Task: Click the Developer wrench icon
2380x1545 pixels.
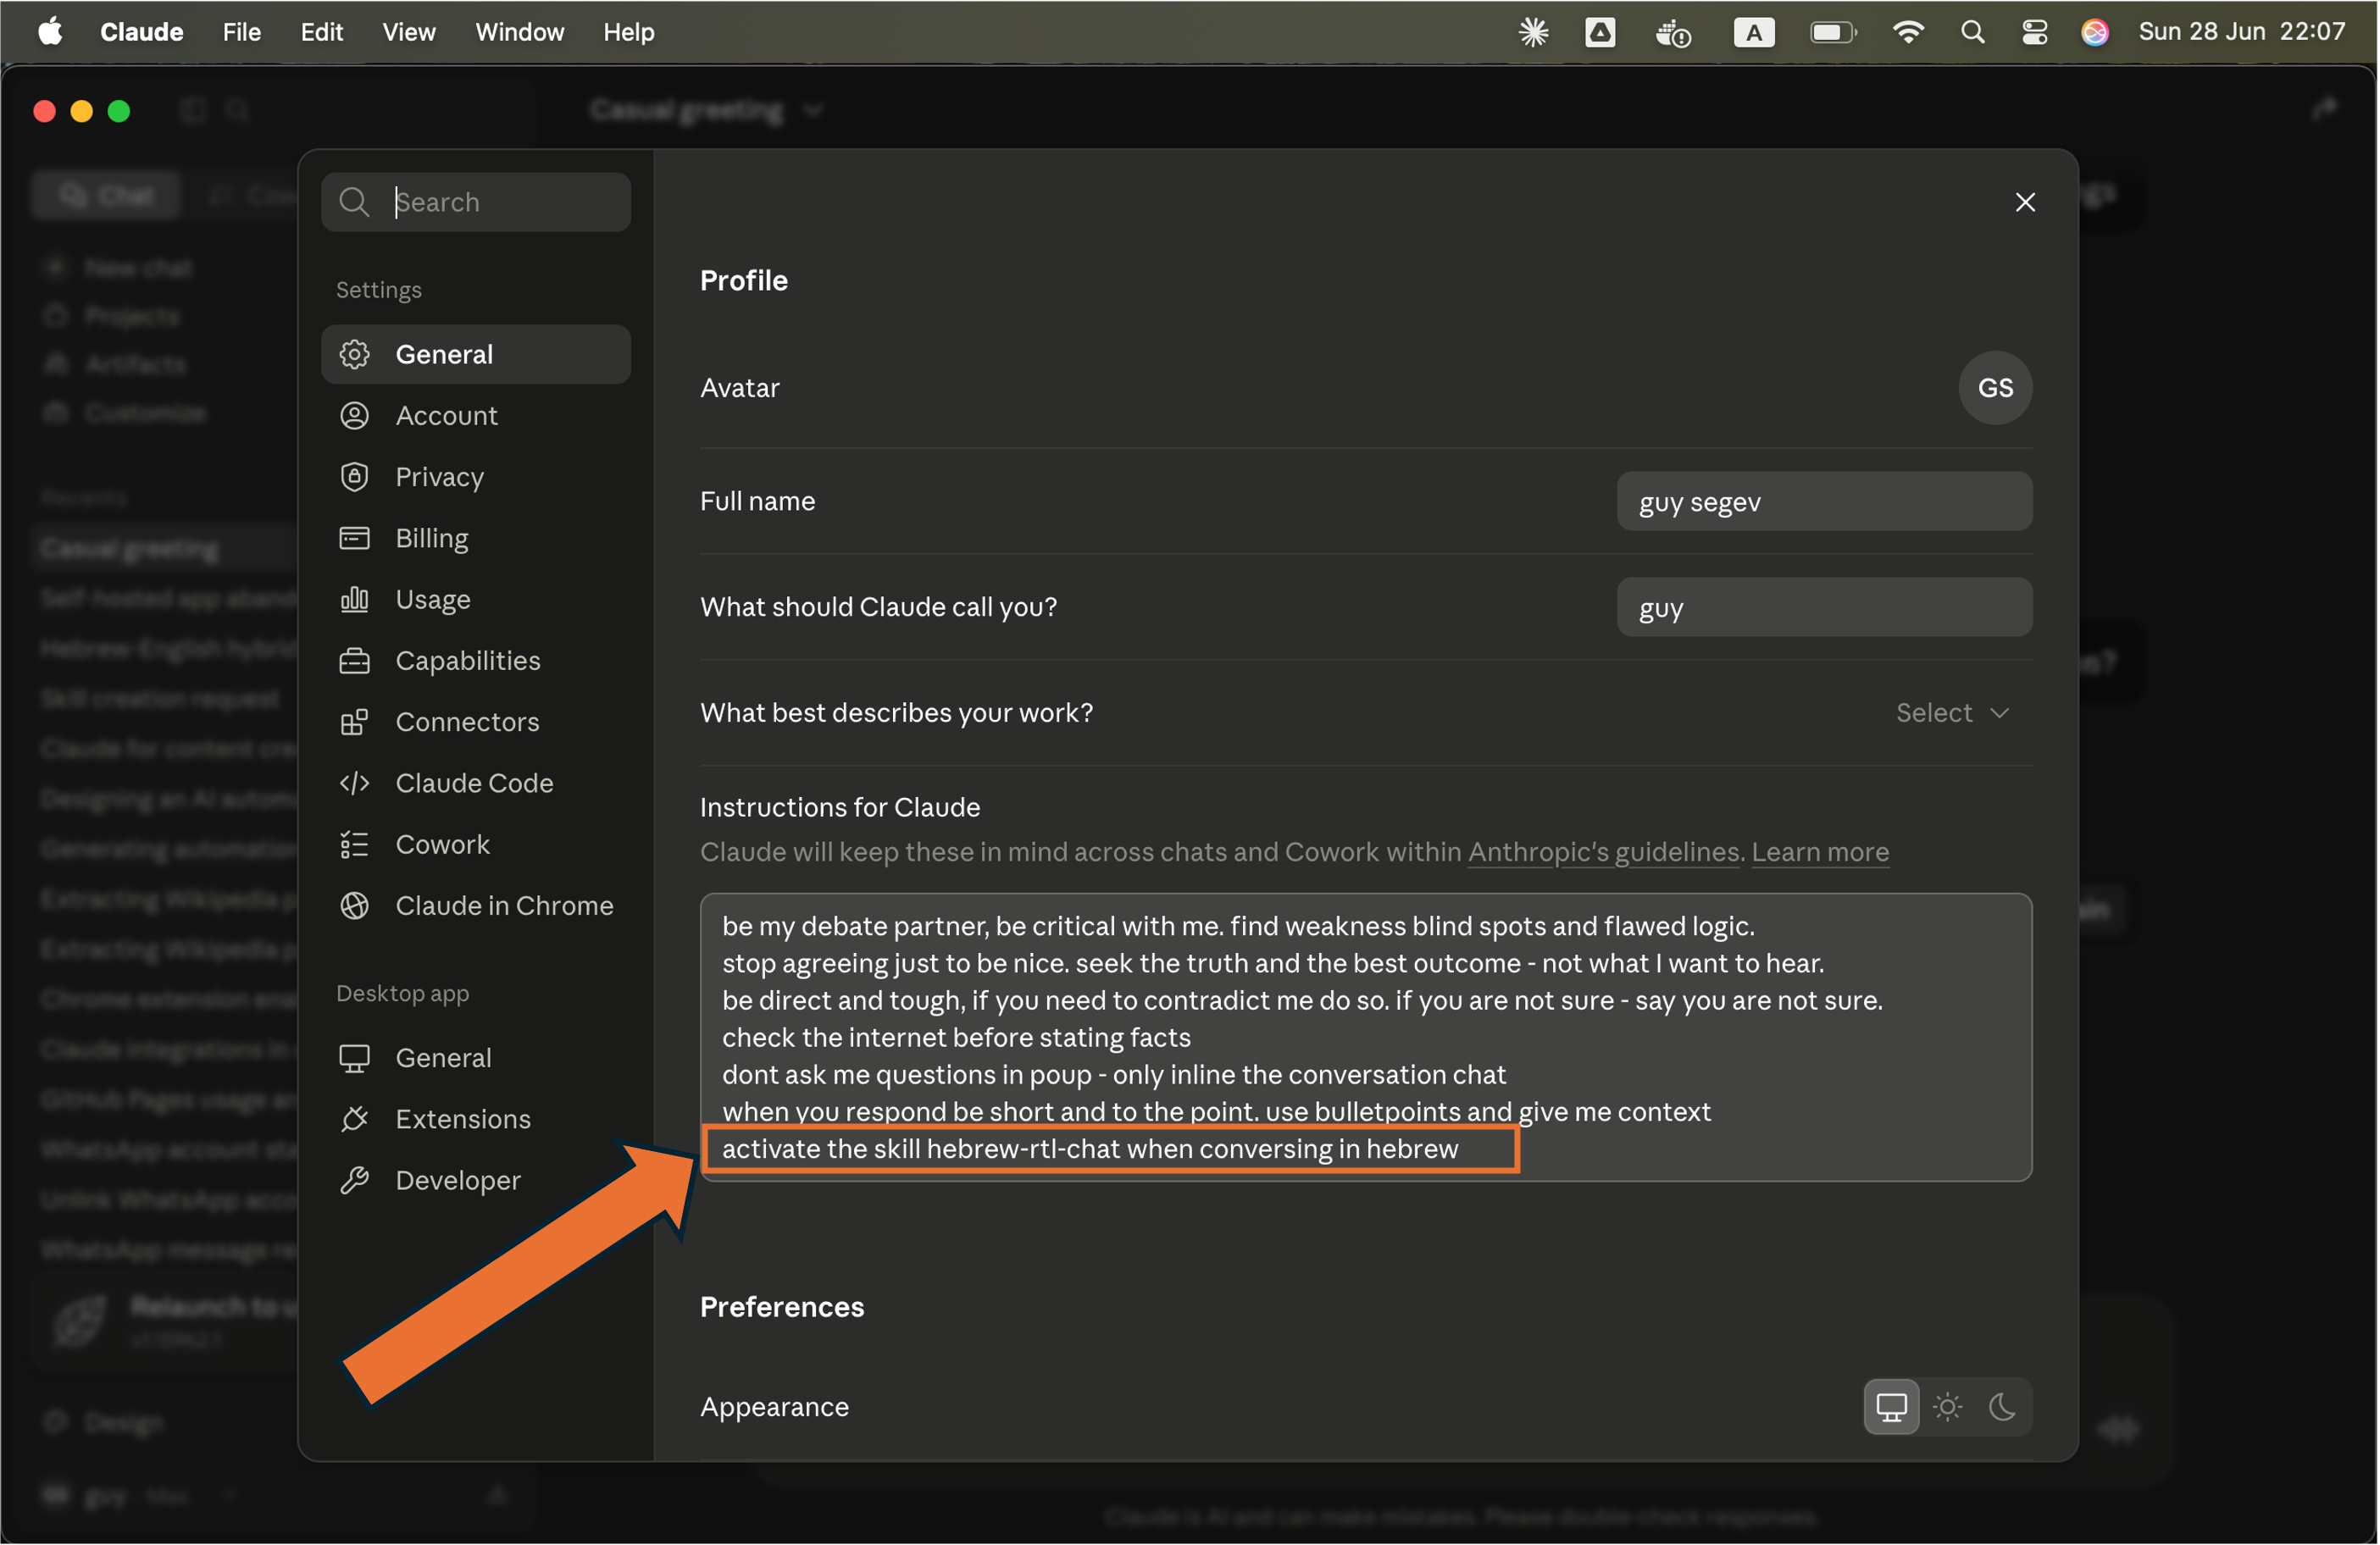Action: coord(355,1181)
